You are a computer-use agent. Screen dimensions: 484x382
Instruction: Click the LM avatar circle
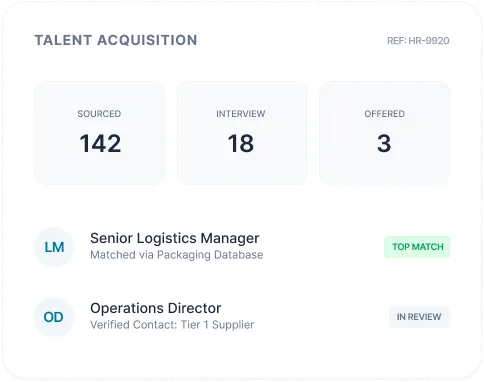click(54, 247)
